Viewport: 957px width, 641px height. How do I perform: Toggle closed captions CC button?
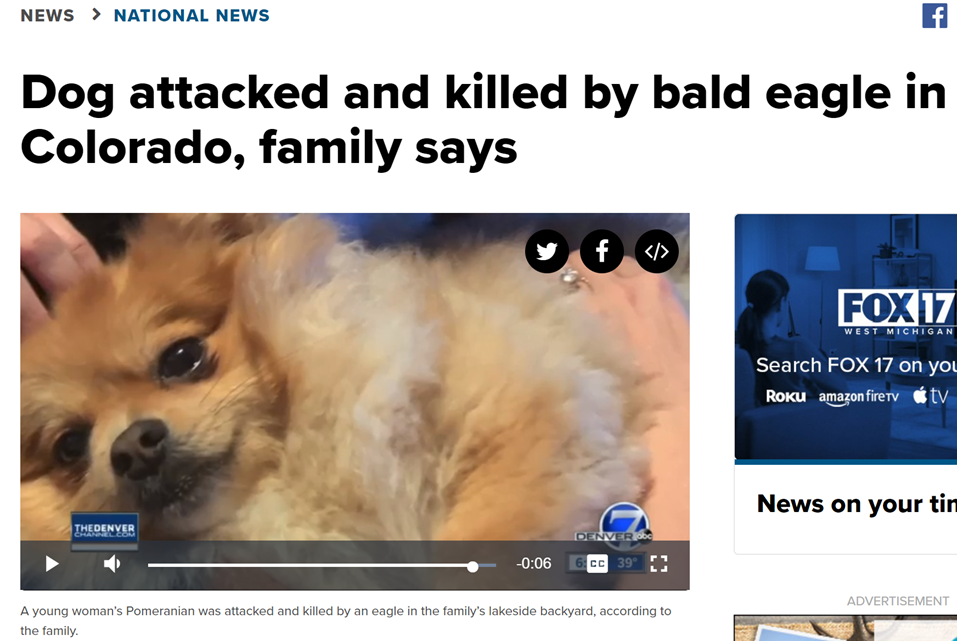coord(598,563)
